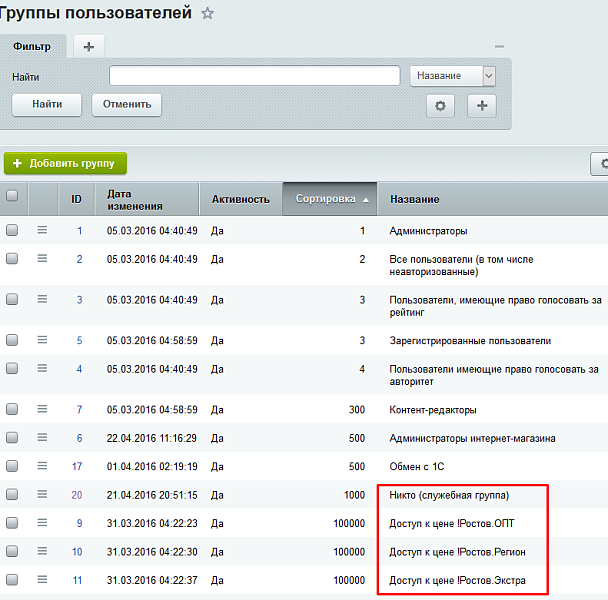Click the favorites star next to page title
Screen dimensions: 608x600
(208, 13)
